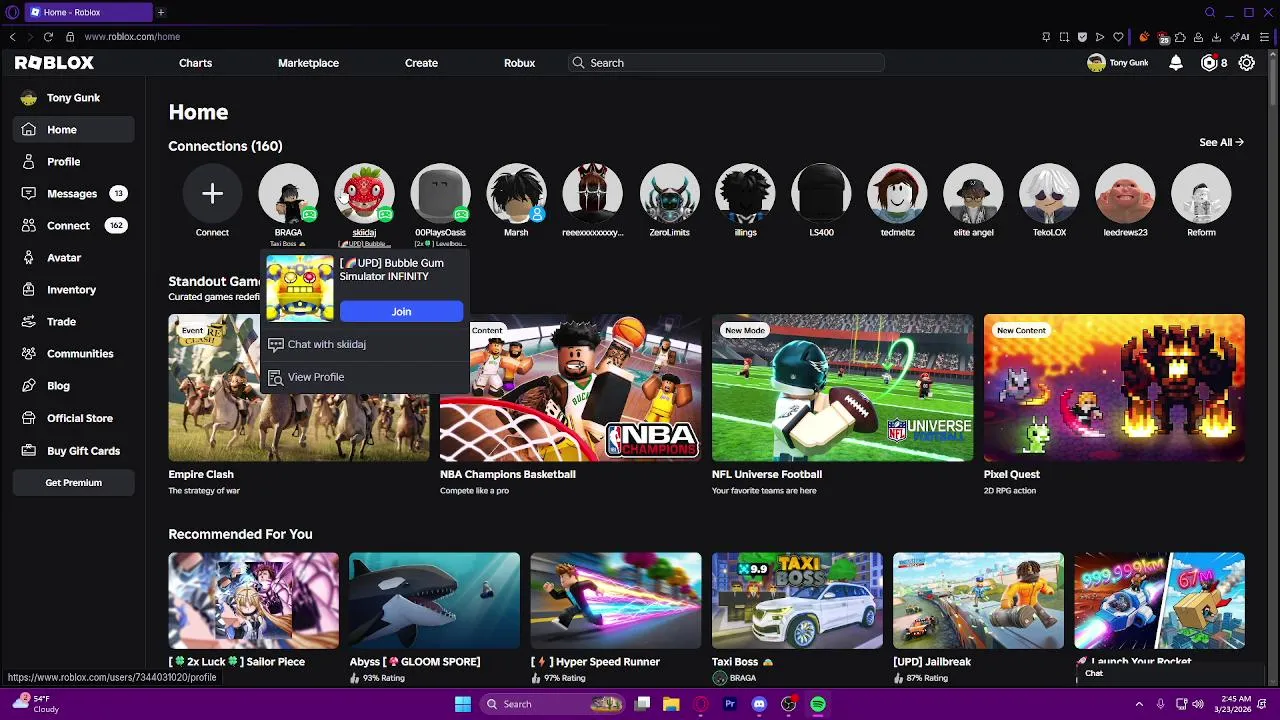Select Chat with skiidaj option
The height and width of the screenshot is (720, 1280).
click(364, 344)
